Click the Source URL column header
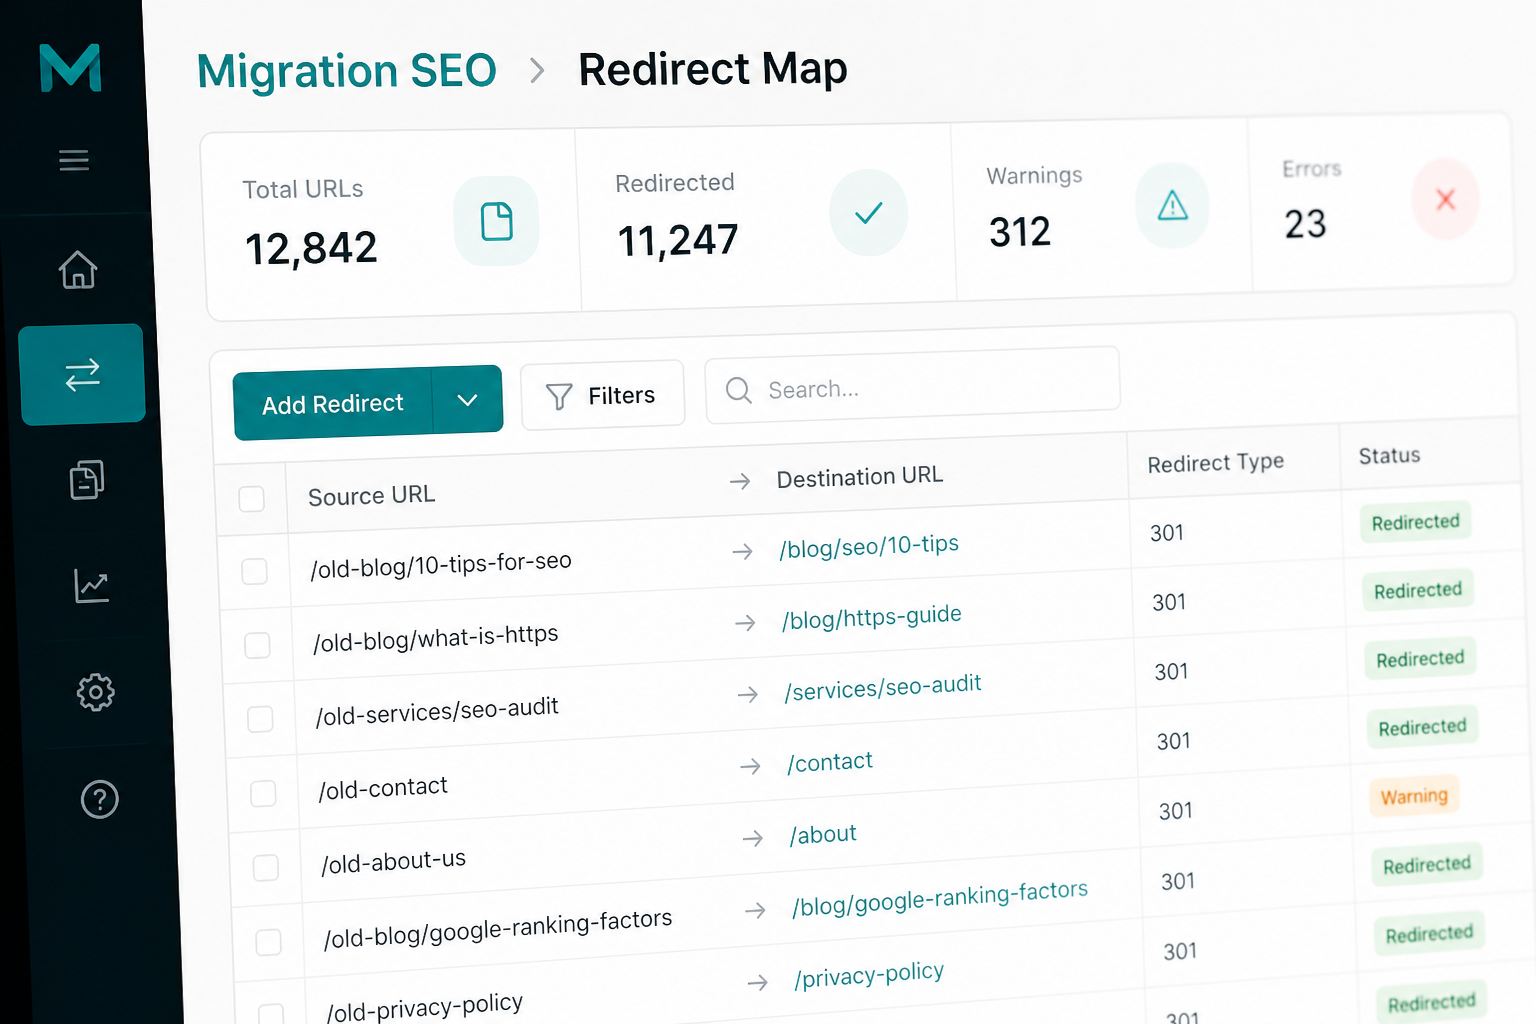The height and width of the screenshot is (1024, 1536). point(372,495)
